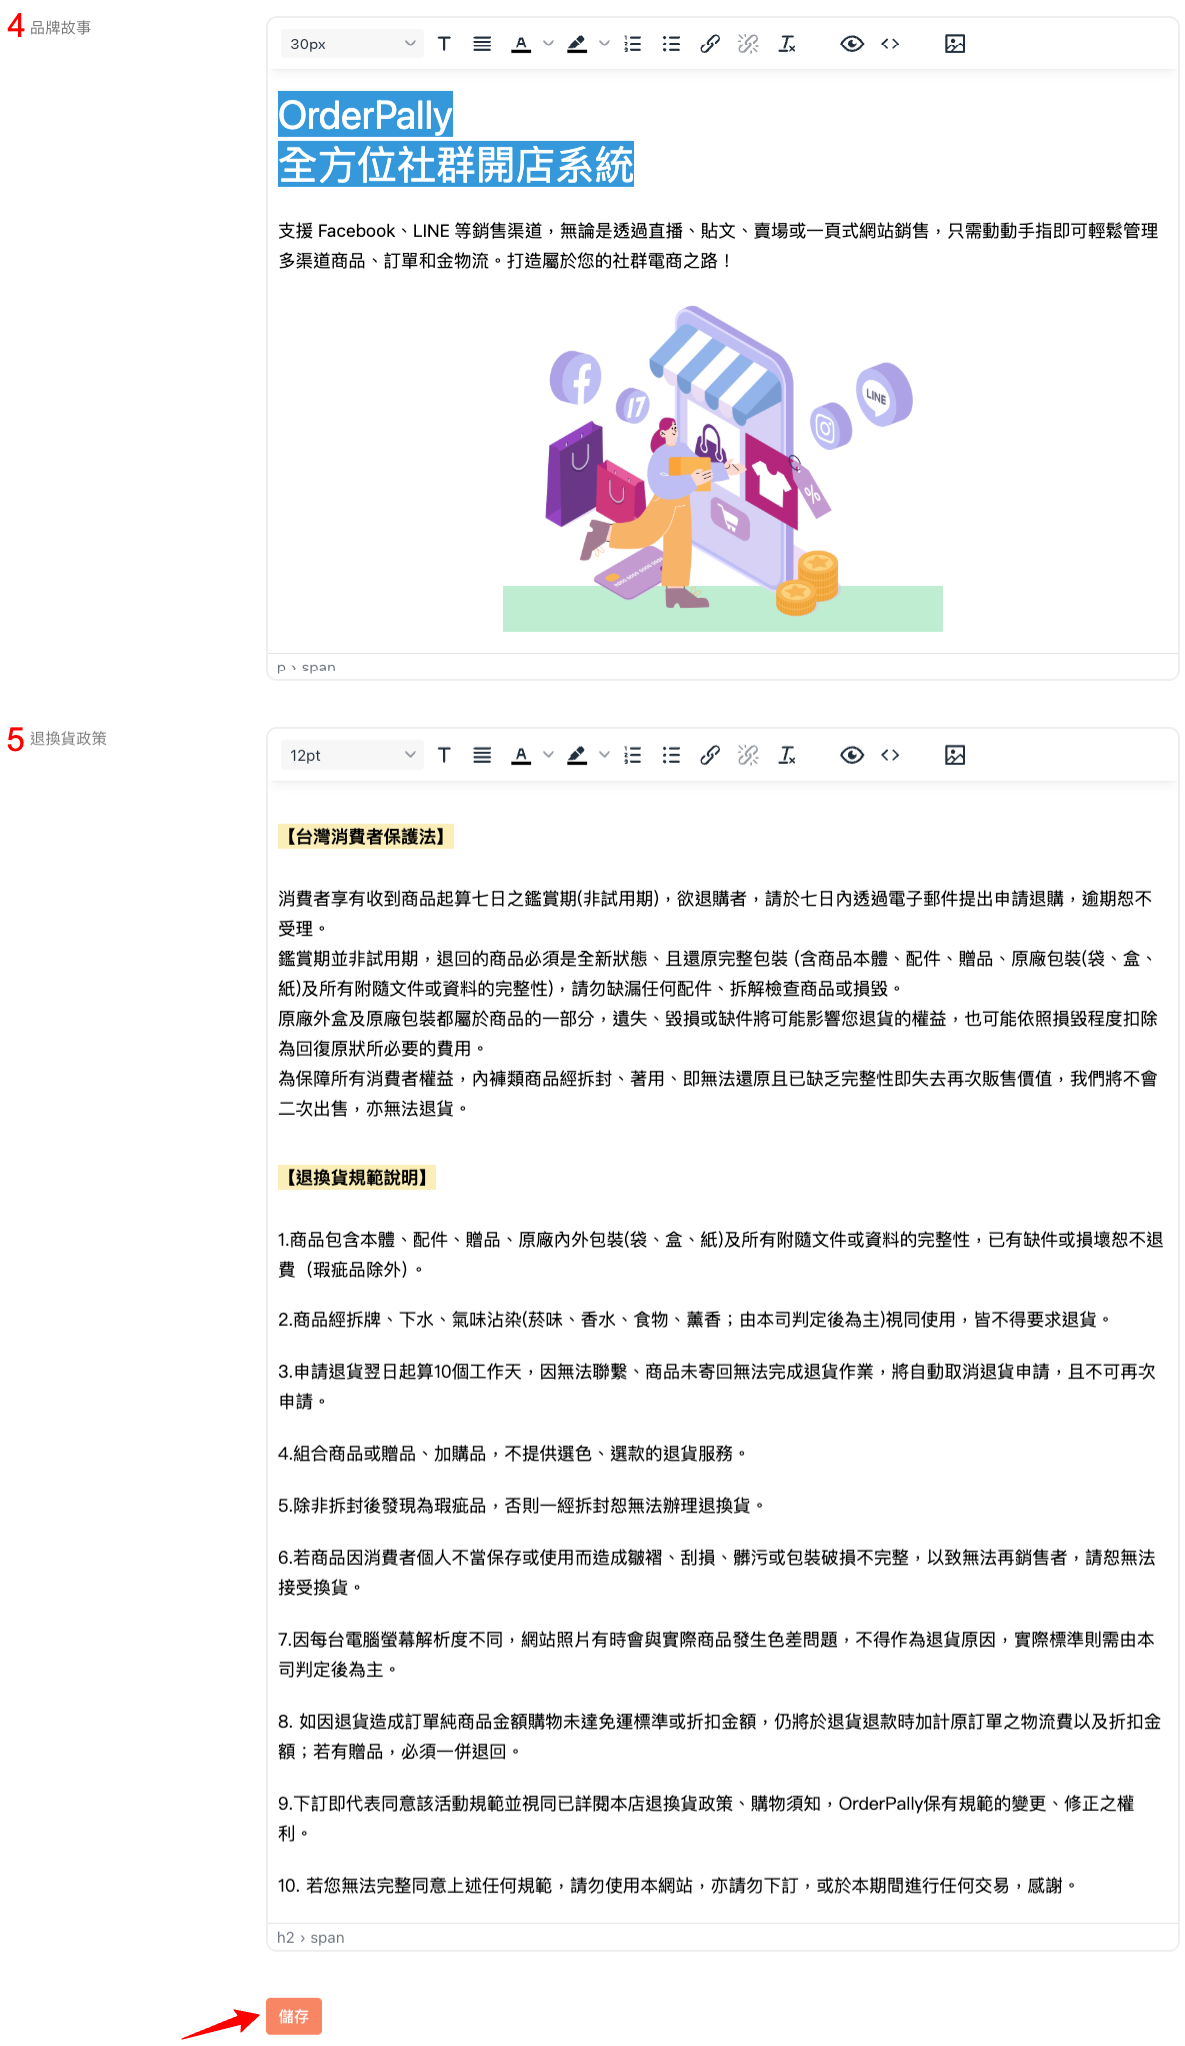Open the 12pt font size dropdown

click(352, 756)
